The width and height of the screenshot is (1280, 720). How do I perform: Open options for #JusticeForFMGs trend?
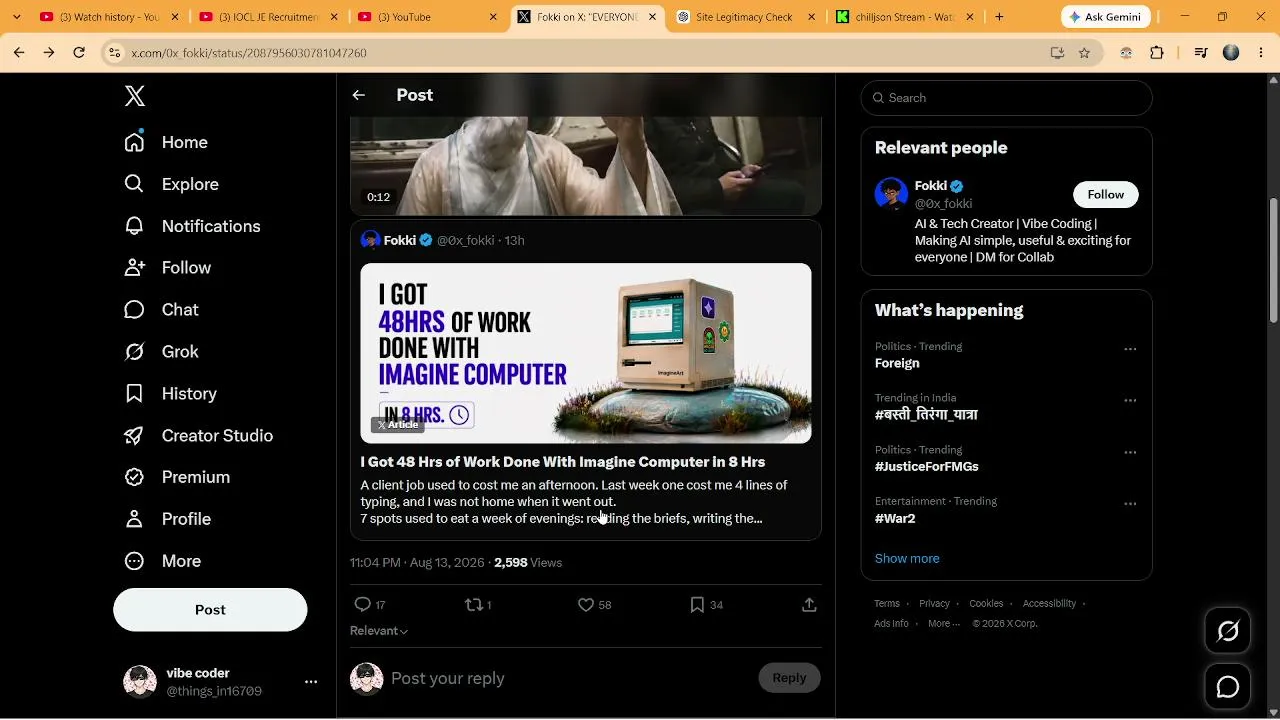(1130, 452)
